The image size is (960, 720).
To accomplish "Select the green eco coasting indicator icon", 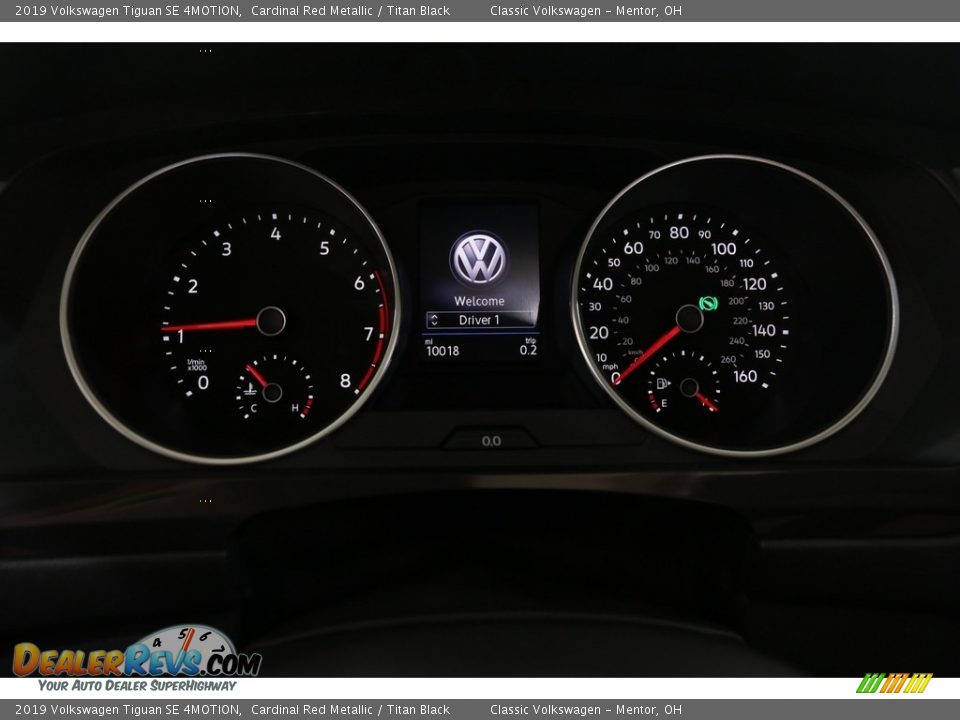I will 707,302.
